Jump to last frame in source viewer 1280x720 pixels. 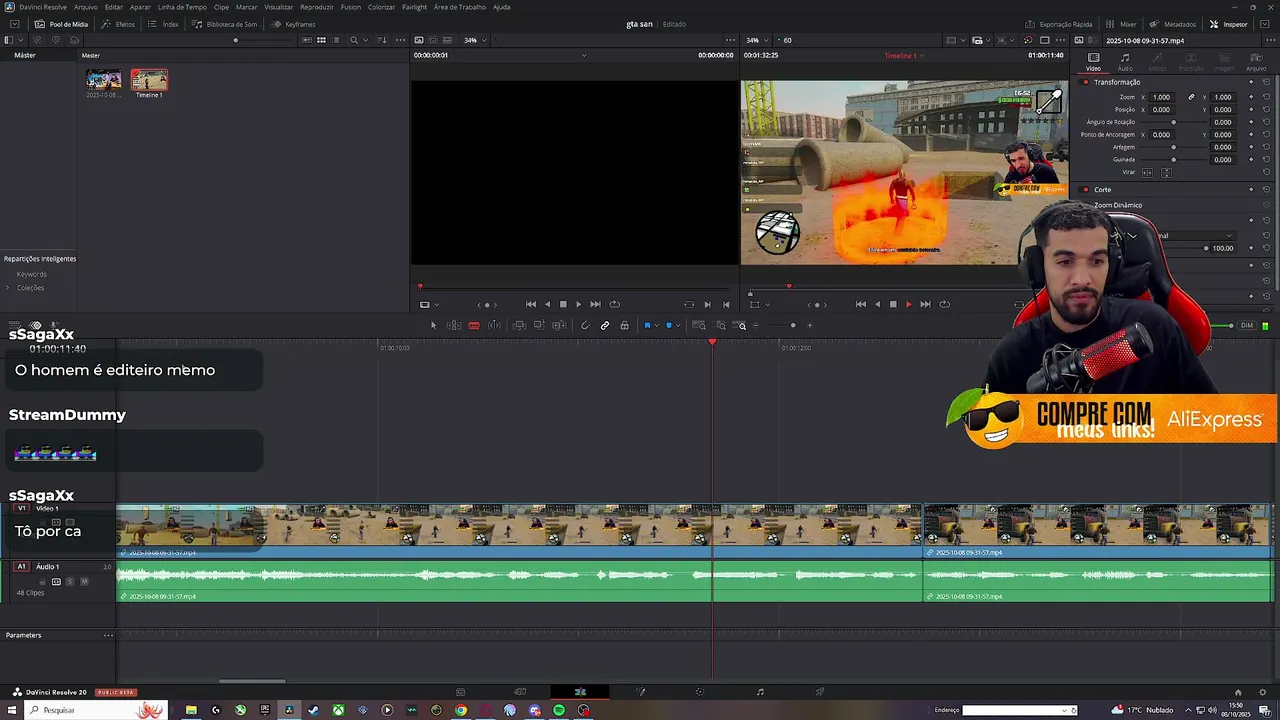coord(595,304)
